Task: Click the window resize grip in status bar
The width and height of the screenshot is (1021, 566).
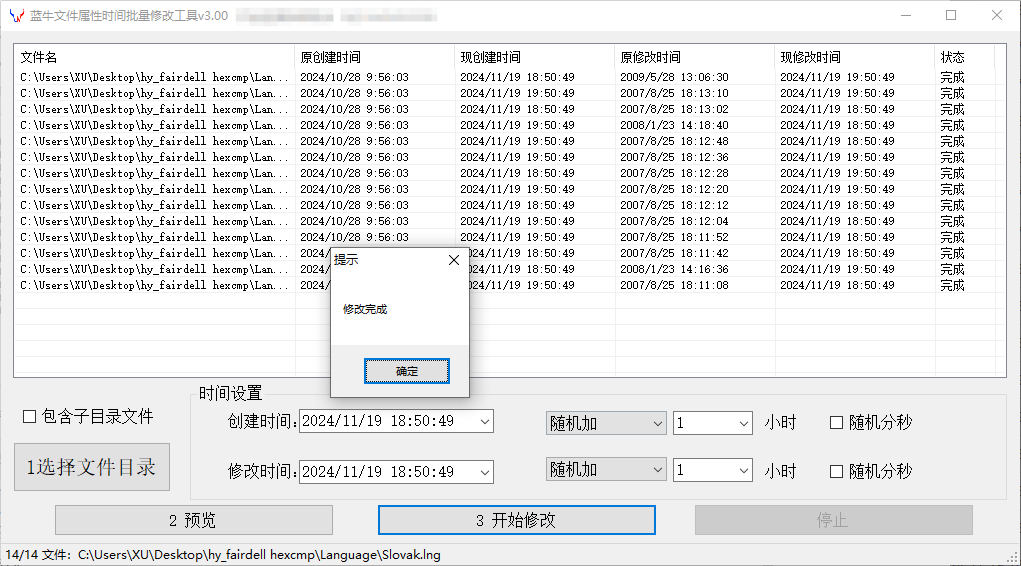Action: point(1013,558)
